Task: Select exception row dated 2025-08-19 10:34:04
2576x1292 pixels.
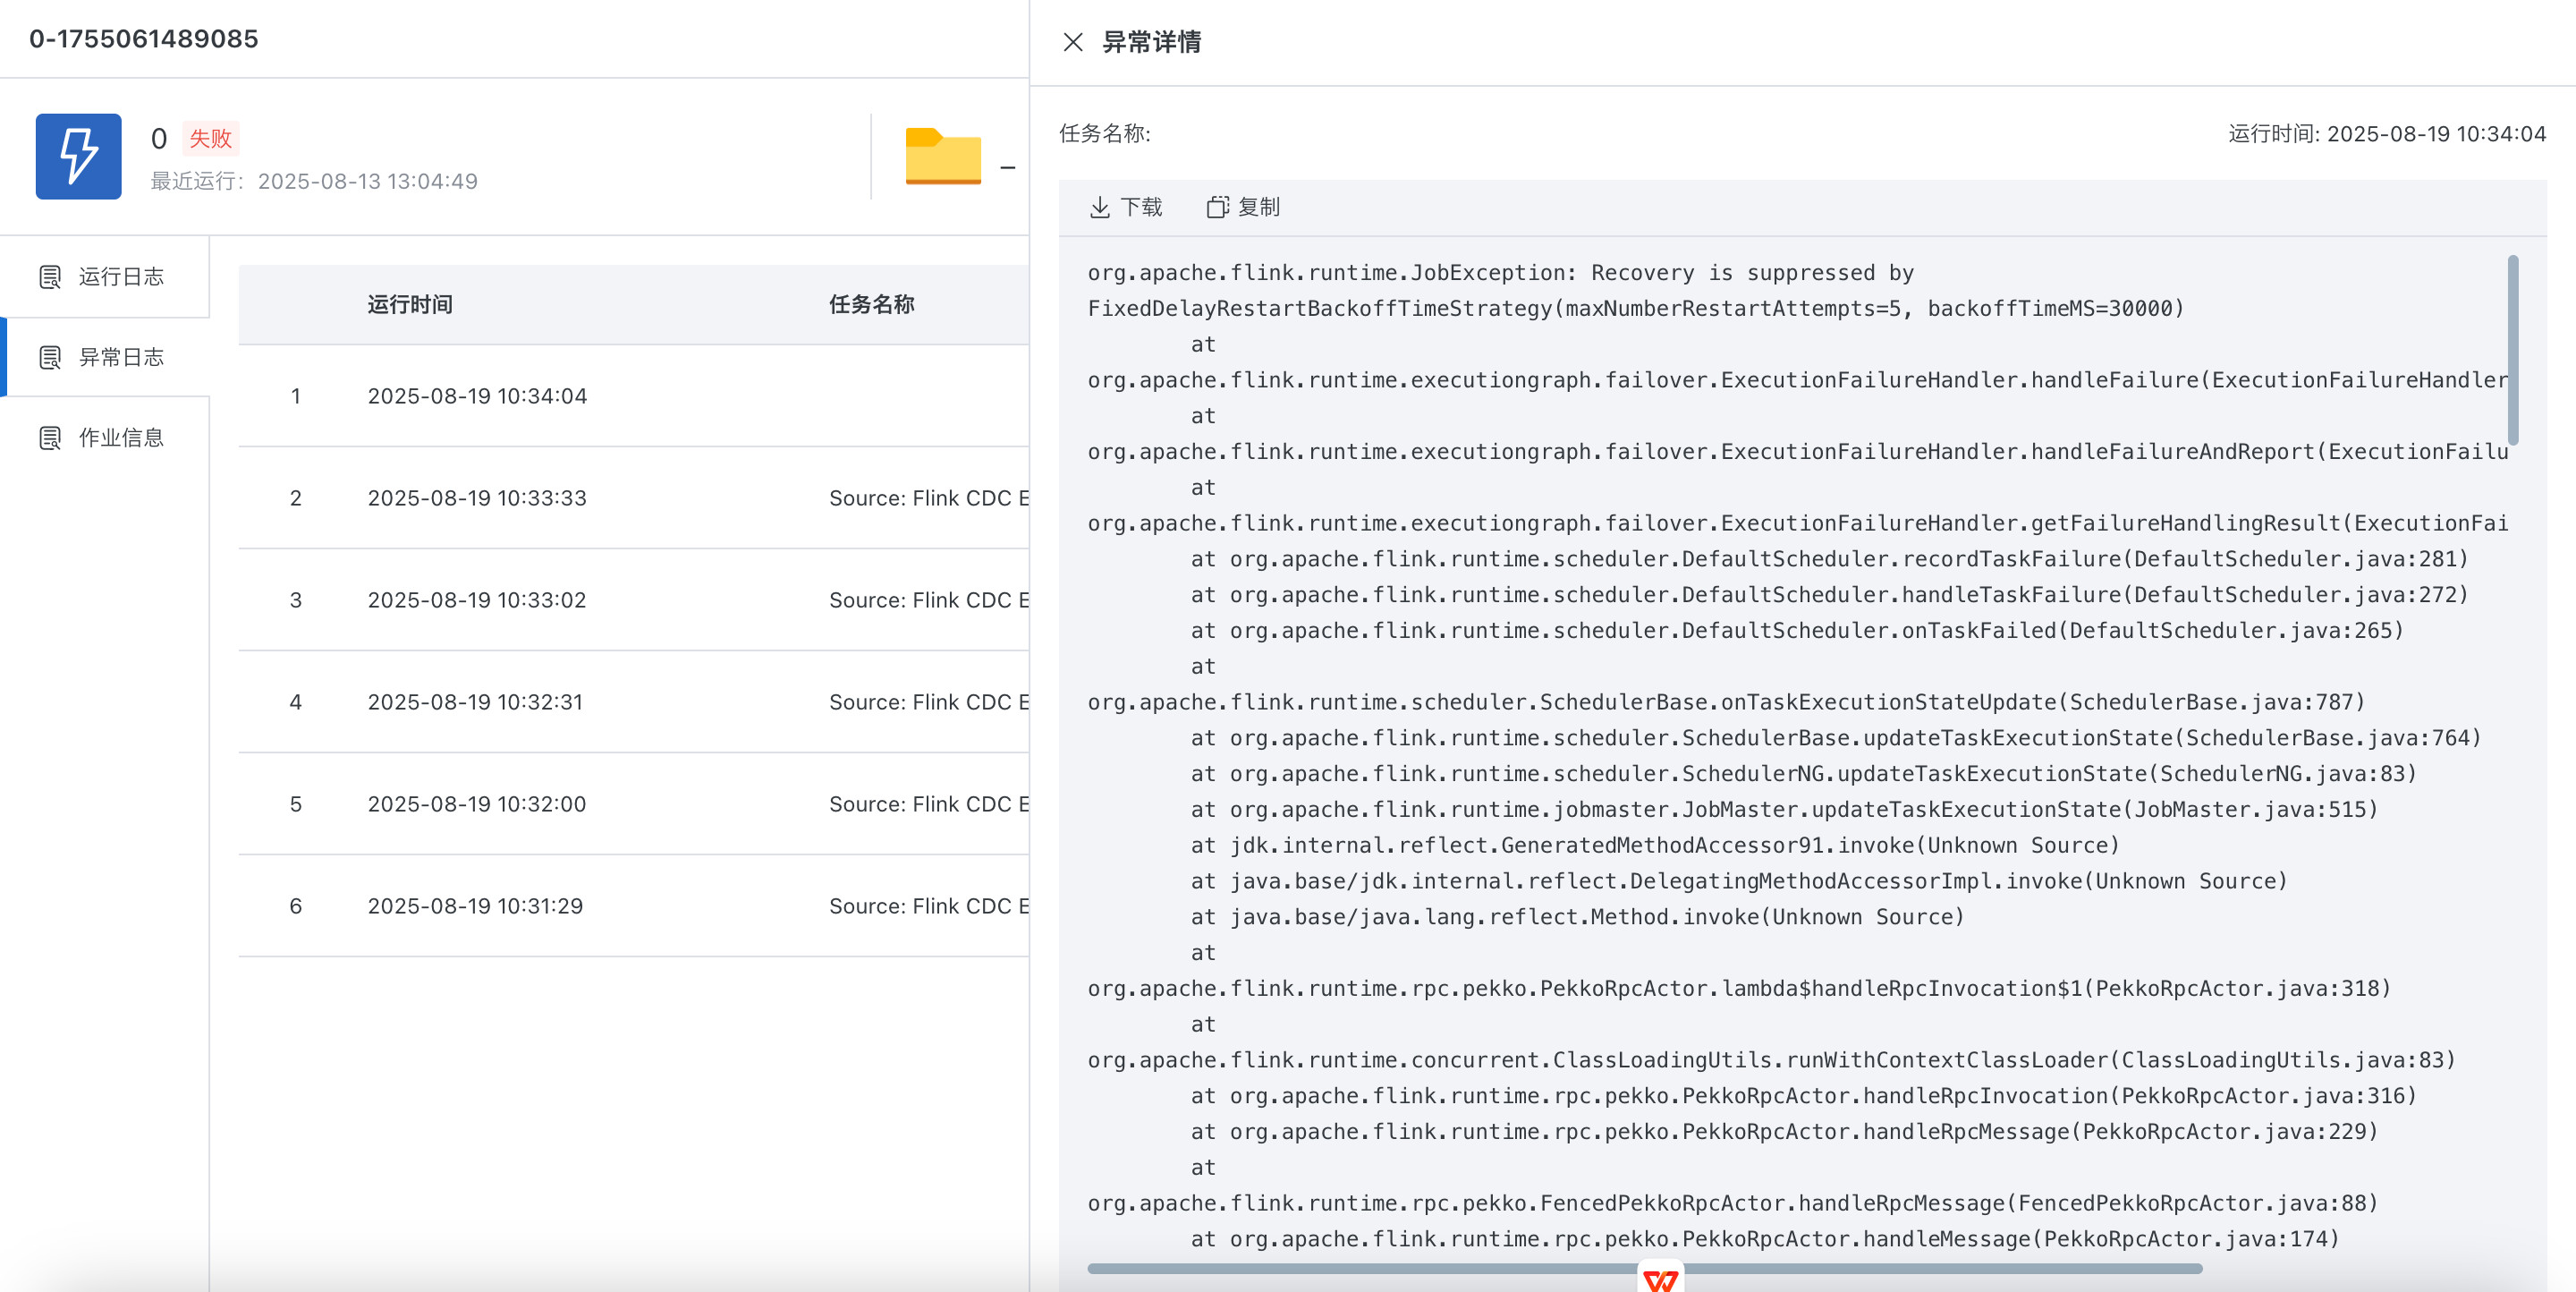Action: tap(477, 396)
